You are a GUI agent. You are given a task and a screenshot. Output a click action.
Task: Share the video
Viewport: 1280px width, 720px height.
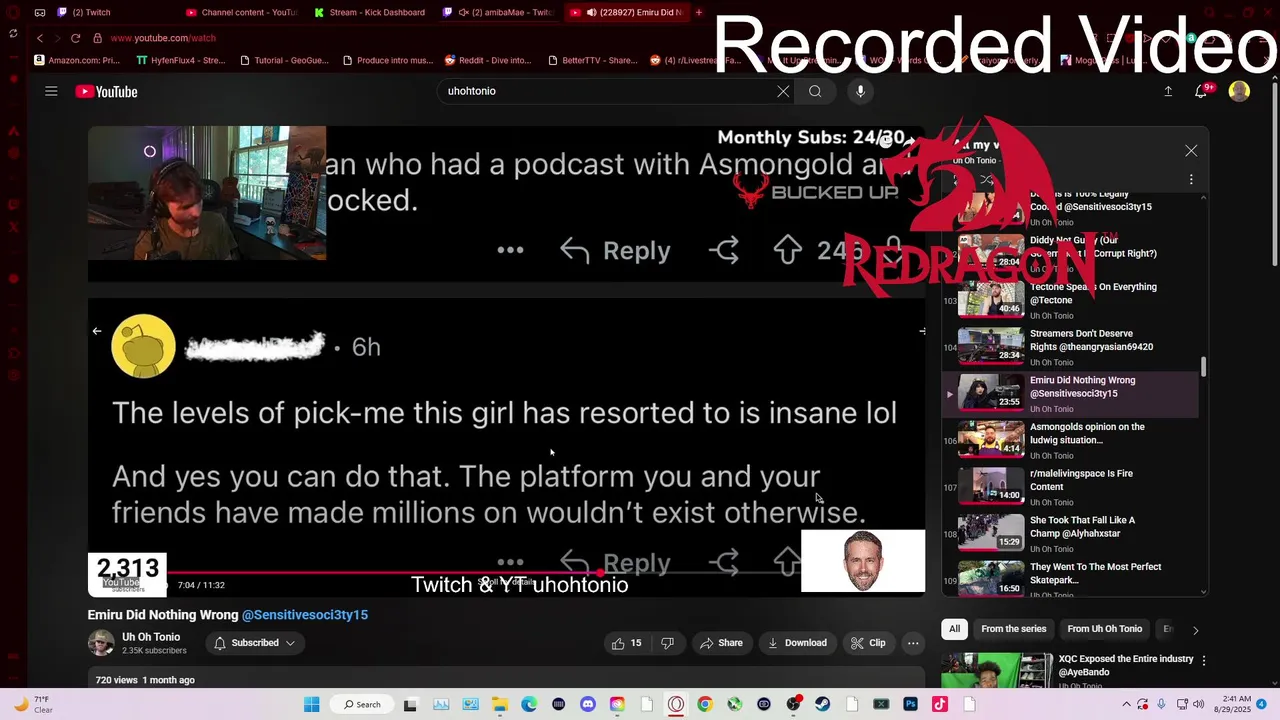coord(721,643)
